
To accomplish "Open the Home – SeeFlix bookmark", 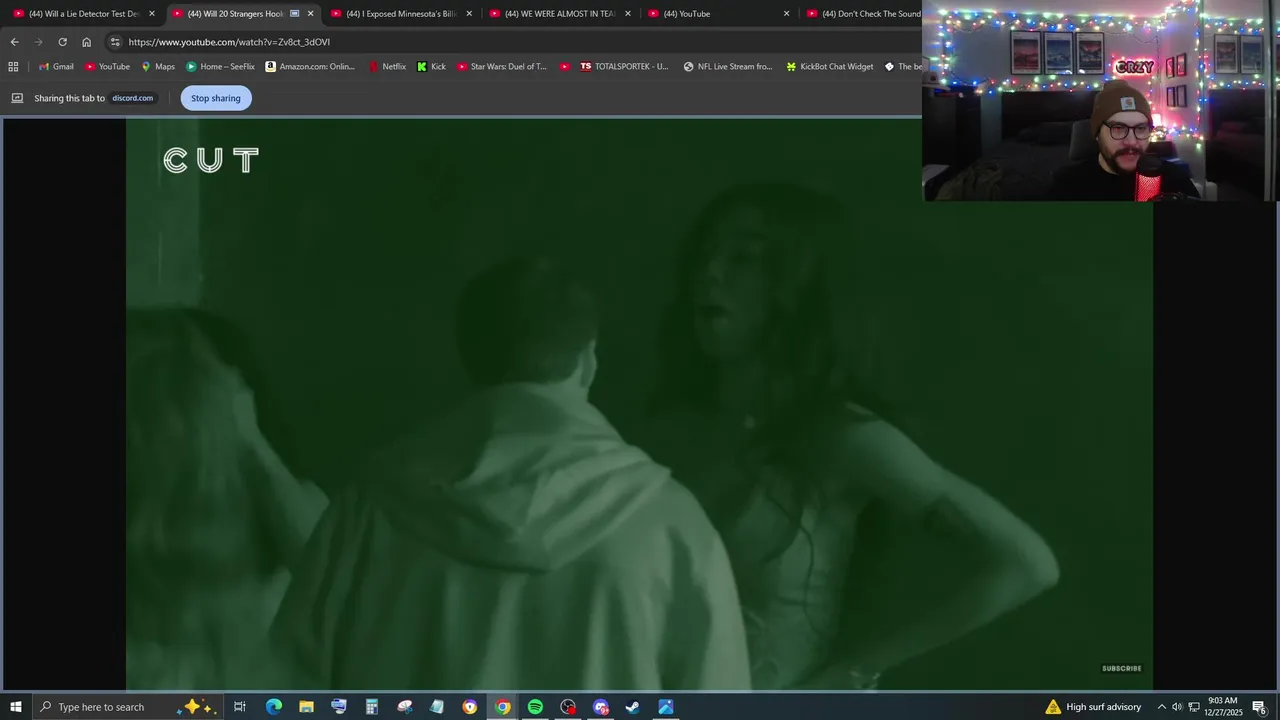I will pos(220,67).
